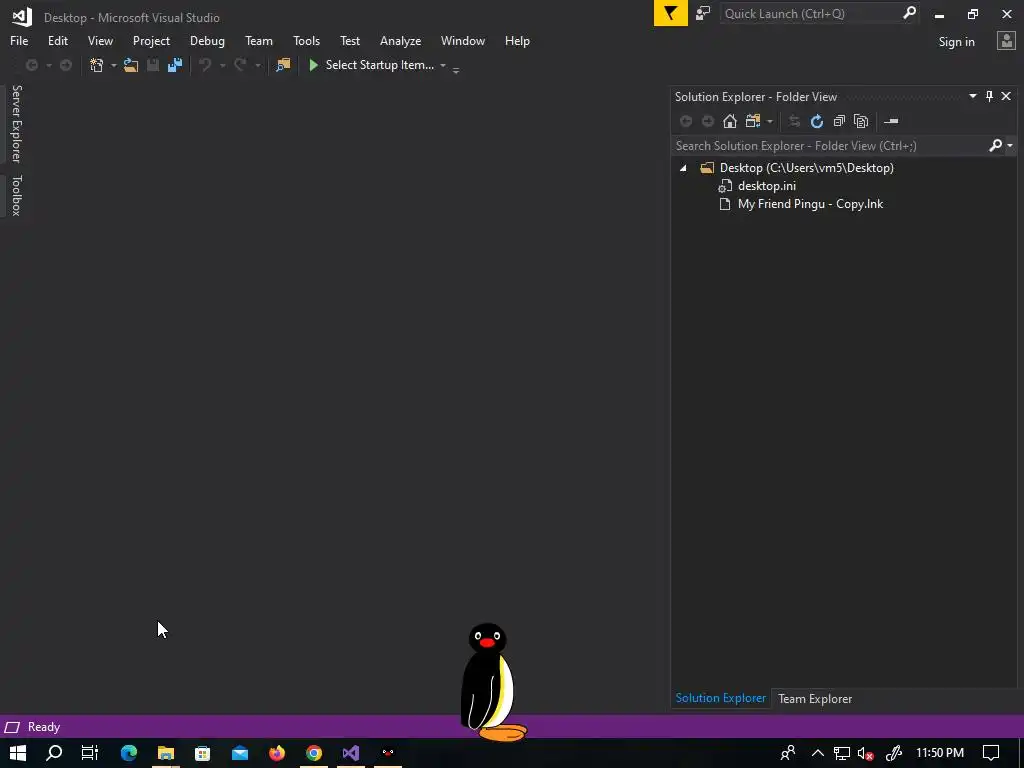Open the Redo history dropdown arrow
This screenshot has height=768, width=1024.
[257, 65]
